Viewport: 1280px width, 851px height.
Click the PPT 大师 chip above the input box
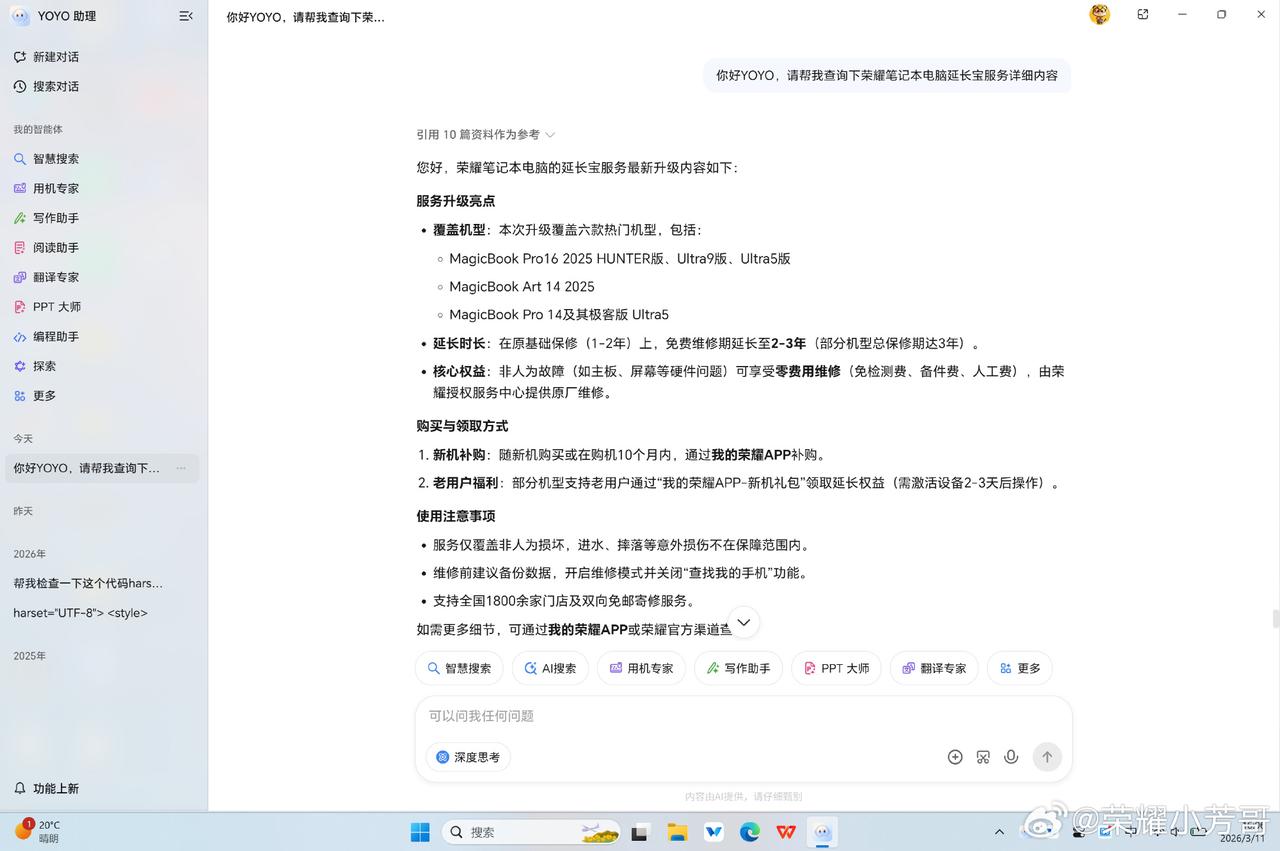tap(836, 668)
